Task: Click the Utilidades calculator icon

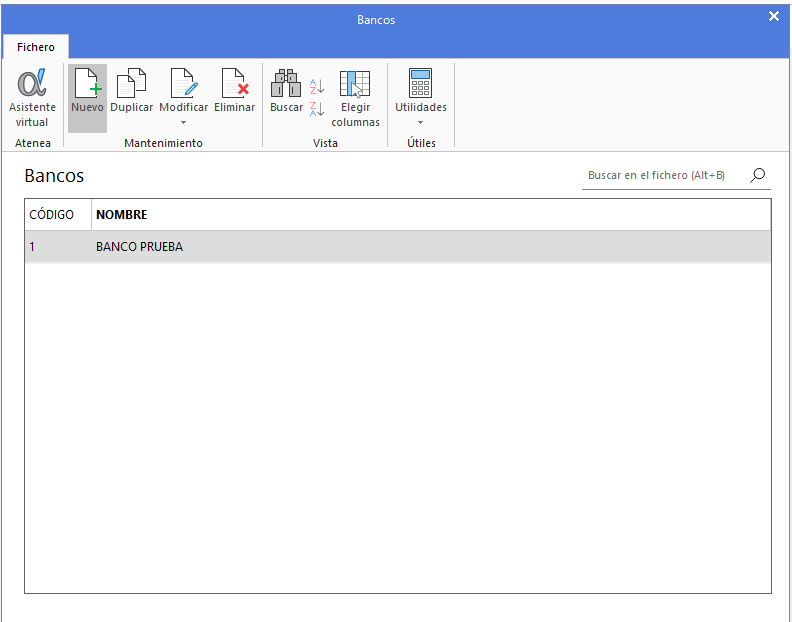Action: tap(420, 83)
